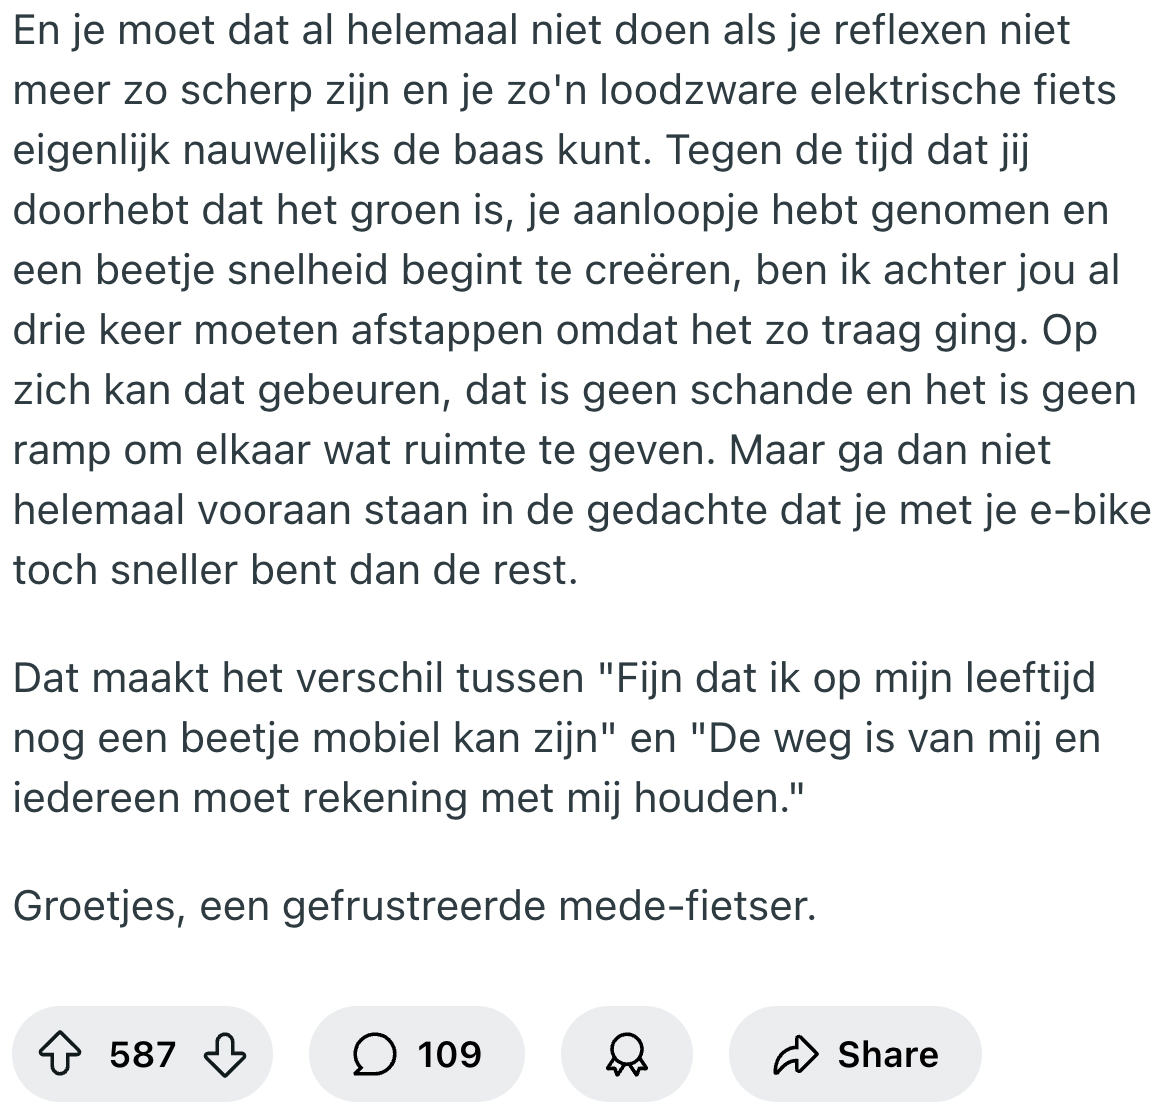This screenshot has width=1152, height=1118.
Task: Click the phrase "elektrische fiets"
Action: pyautogui.click(x=962, y=90)
